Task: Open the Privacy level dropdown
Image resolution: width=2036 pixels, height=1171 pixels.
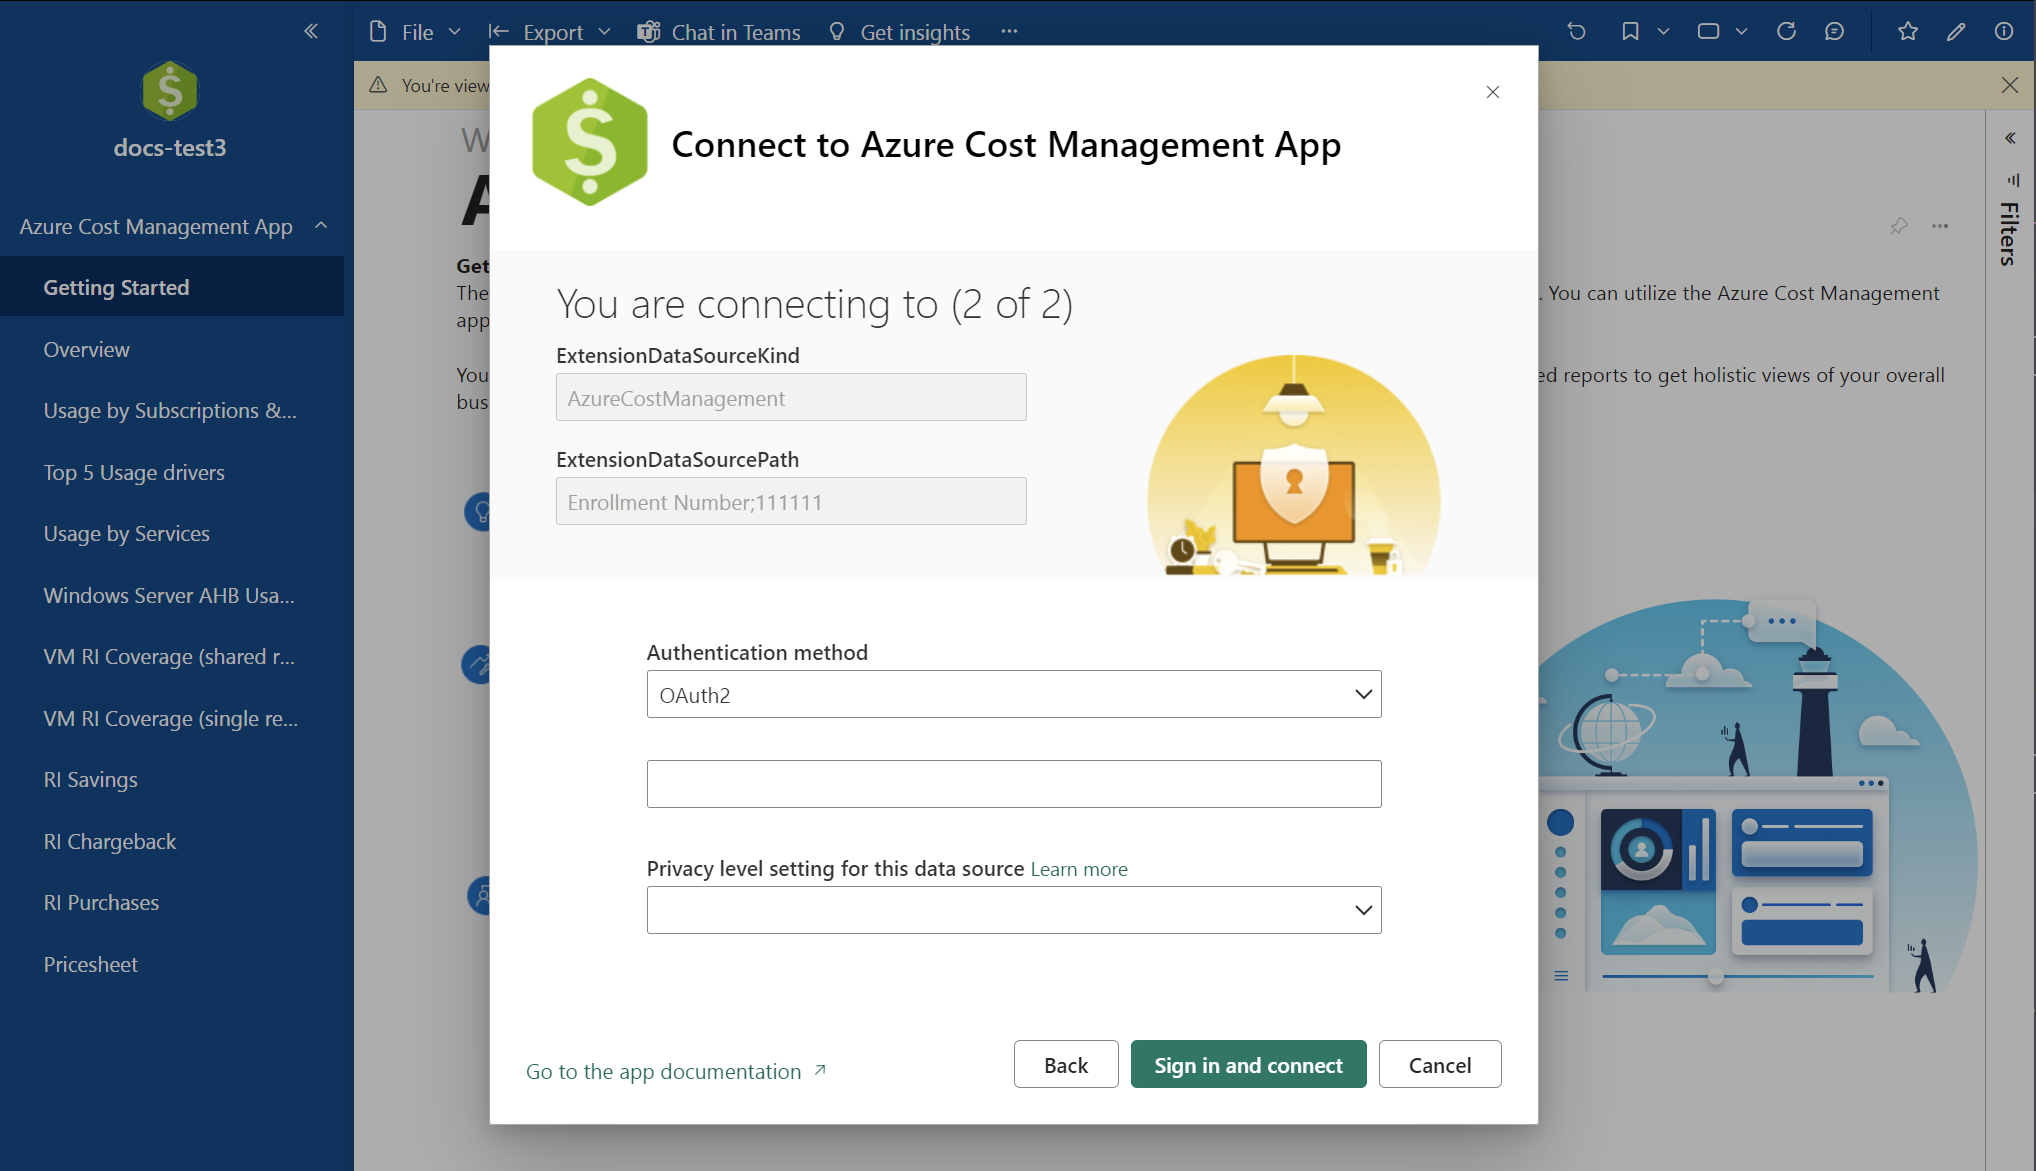Action: point(1013,910)
